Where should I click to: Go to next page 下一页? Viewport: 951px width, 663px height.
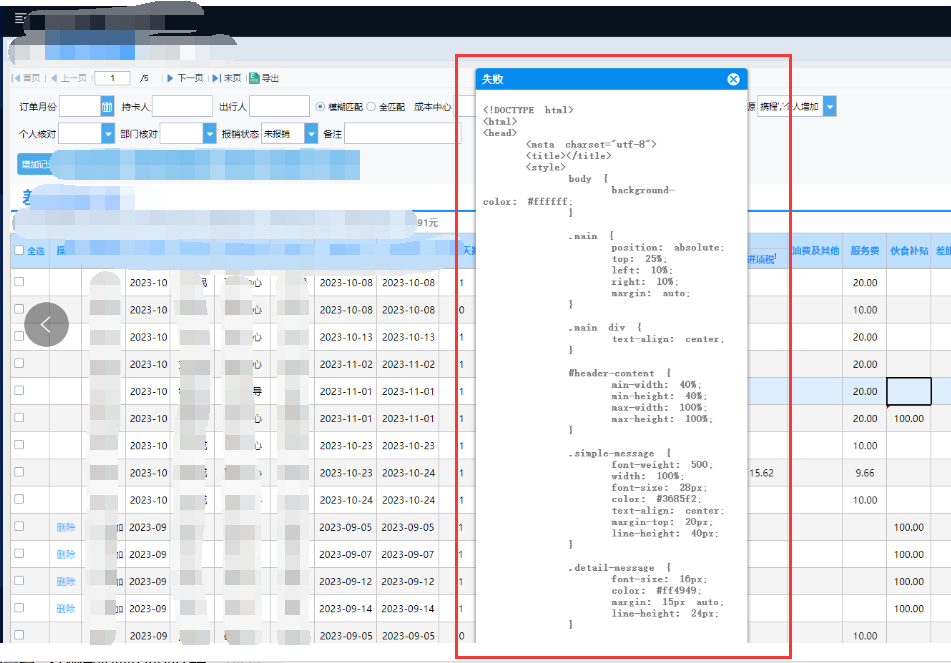coord(185,78)
